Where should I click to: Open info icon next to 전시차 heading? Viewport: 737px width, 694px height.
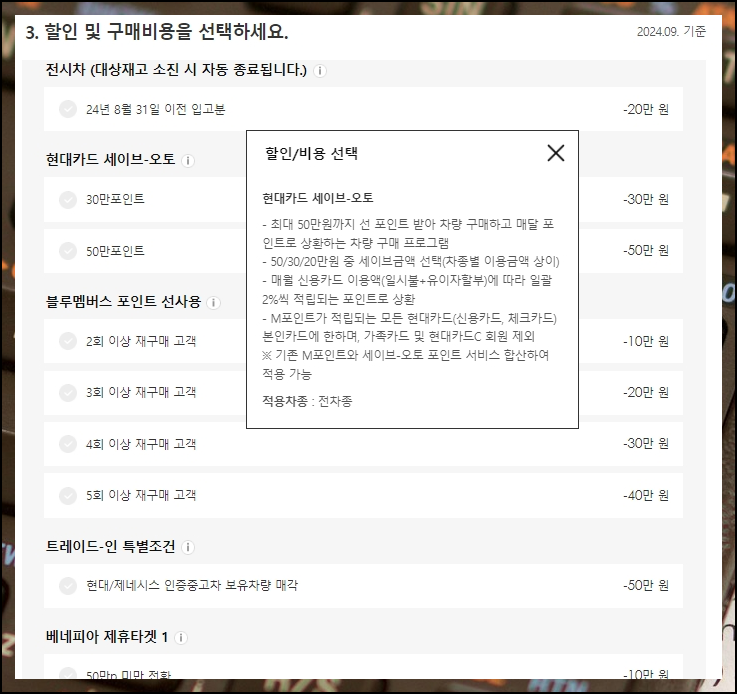click(x=320, y=71)
